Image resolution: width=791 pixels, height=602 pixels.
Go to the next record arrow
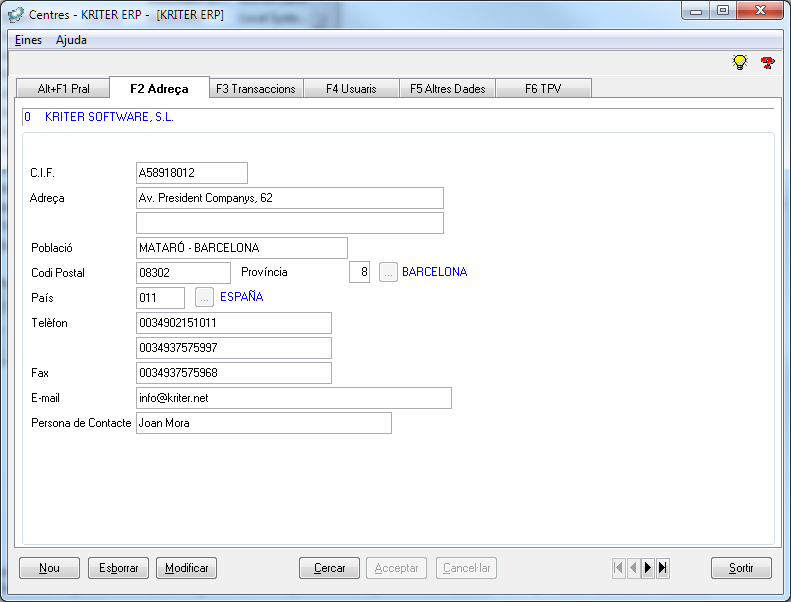point(648,568)
